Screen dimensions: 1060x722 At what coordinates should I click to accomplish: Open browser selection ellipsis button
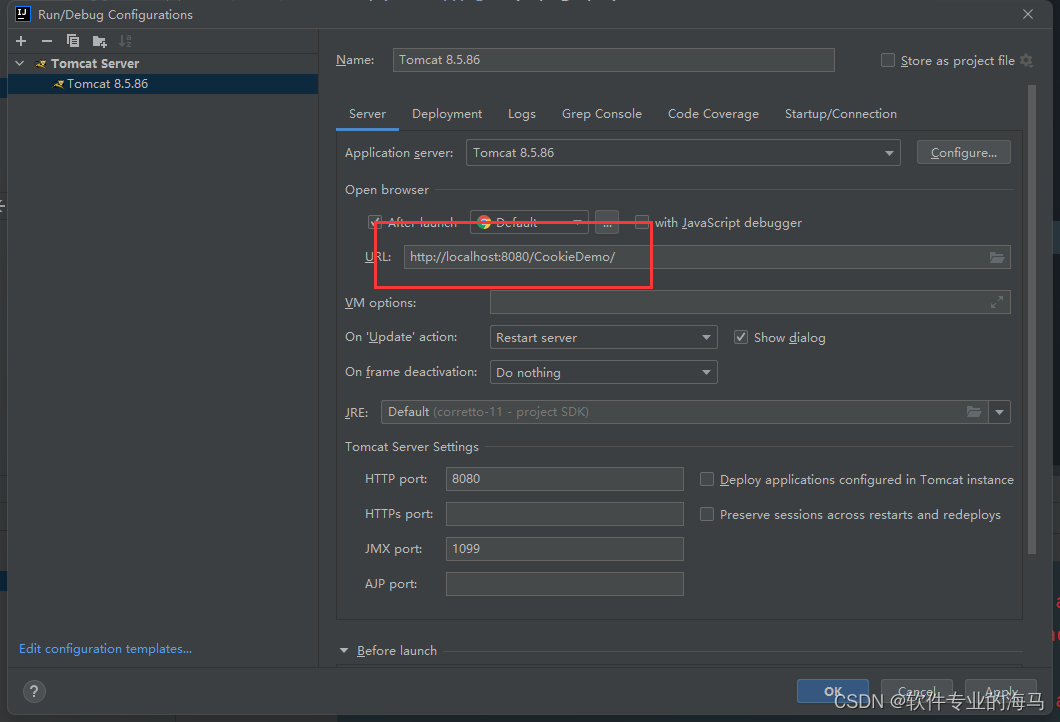(x=607, y=222)
